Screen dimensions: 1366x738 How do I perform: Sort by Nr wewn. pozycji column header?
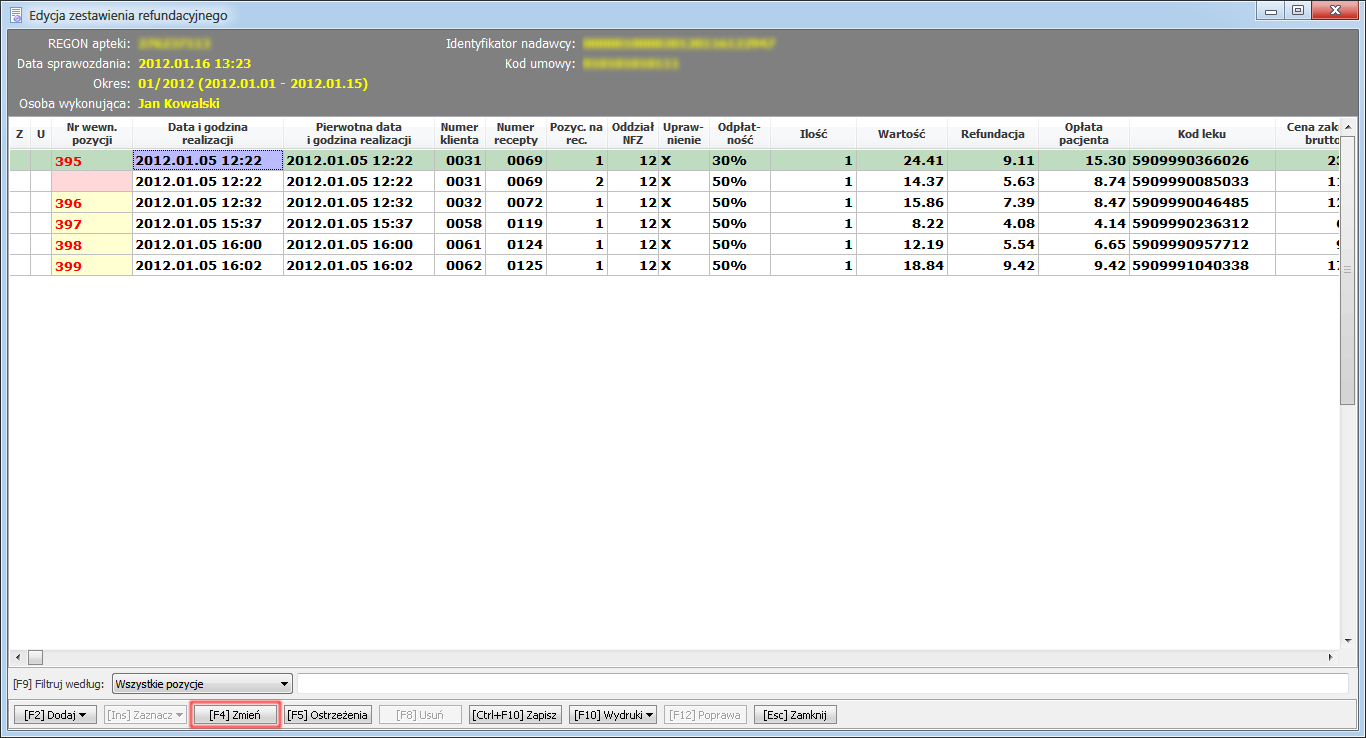tap(92, 134)
